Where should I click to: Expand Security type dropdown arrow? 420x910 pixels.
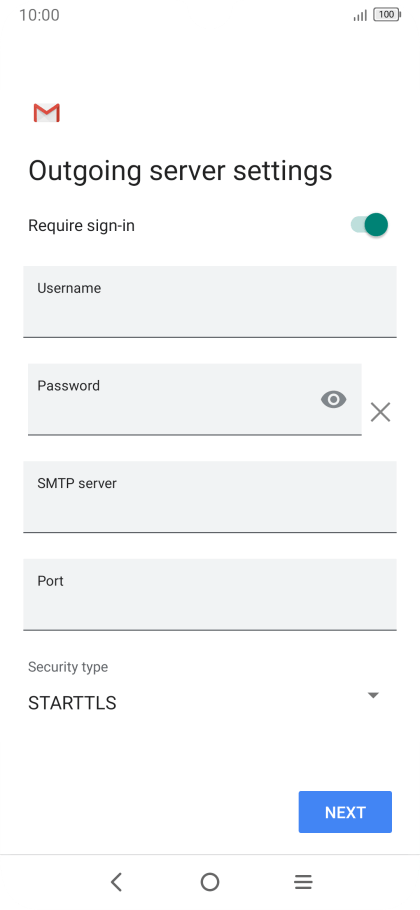pos(374,695)
